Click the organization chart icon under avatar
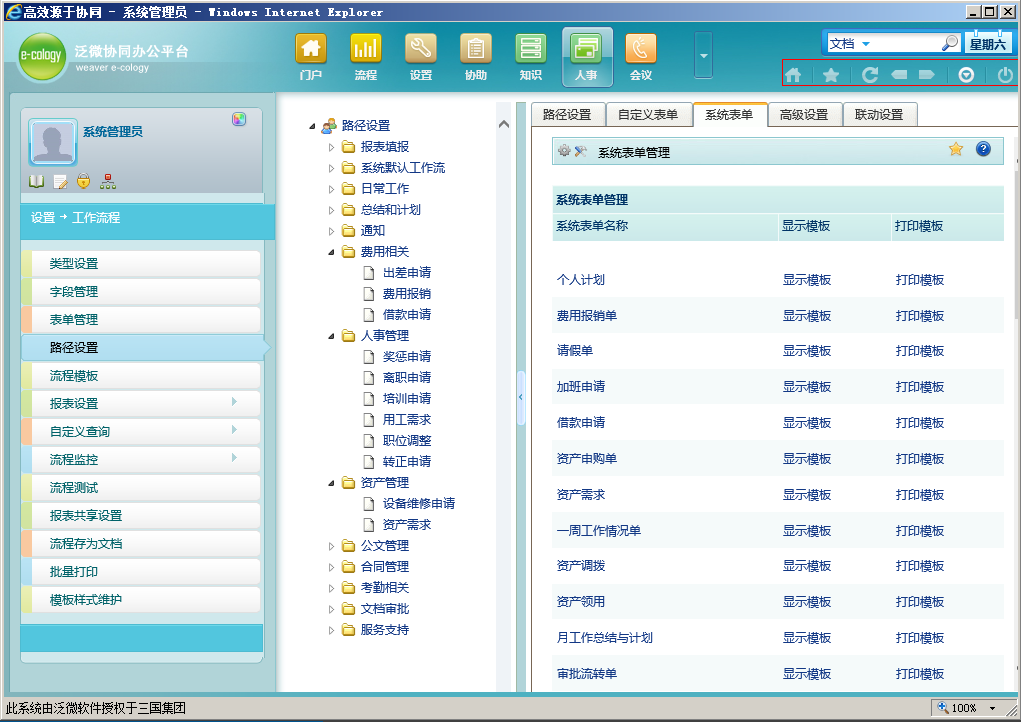The width and height of the screenshot is (1021, 722). [108, 182]
